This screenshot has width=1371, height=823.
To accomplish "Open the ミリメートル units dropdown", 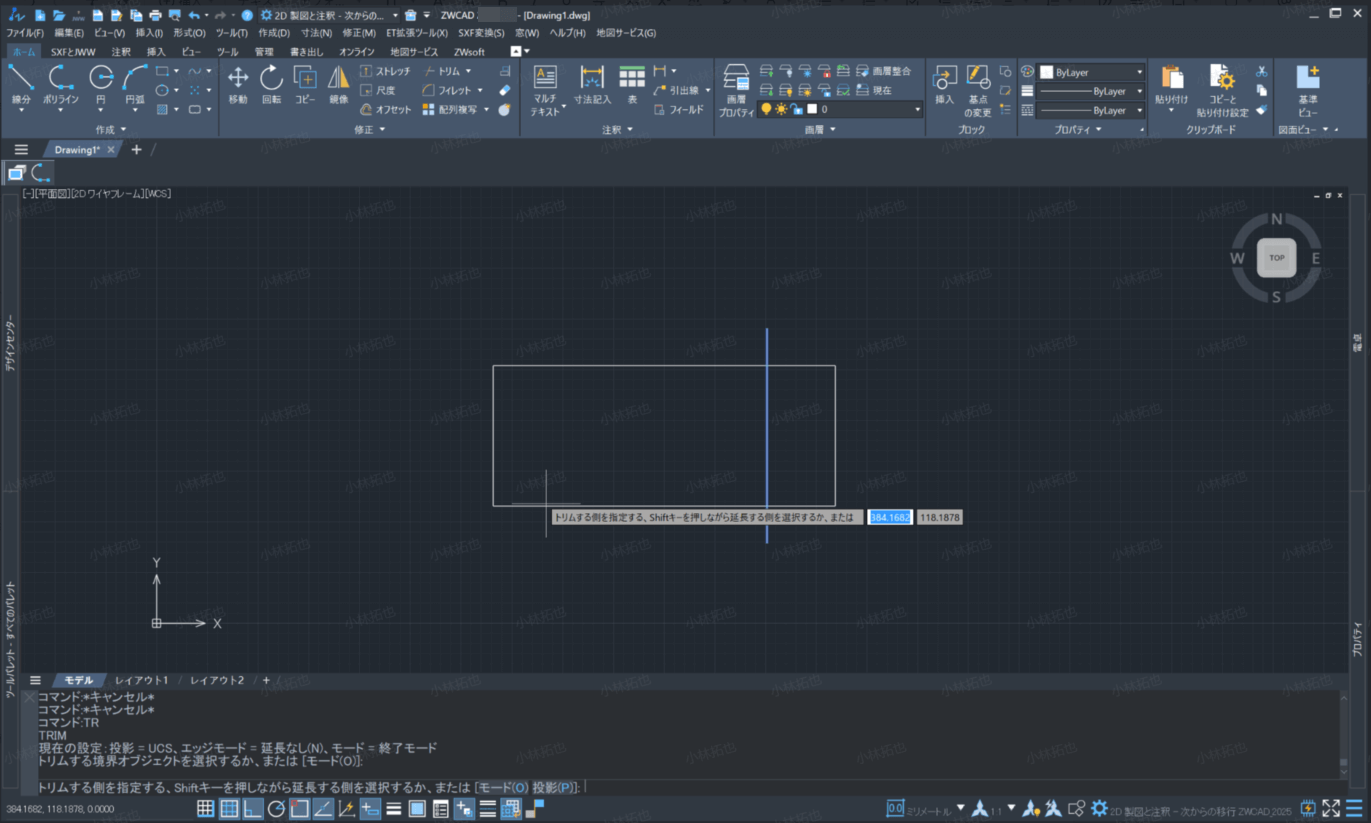I will click(961, 808).
